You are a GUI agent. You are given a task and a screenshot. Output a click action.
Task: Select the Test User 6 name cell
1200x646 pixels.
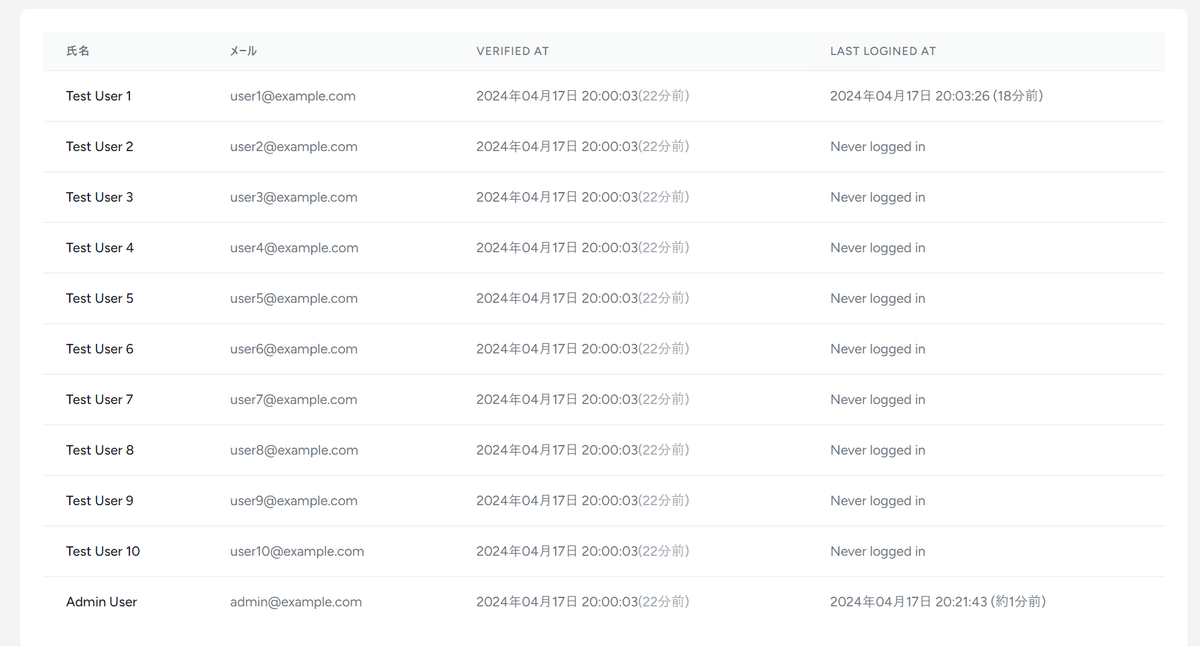point(100,349)
